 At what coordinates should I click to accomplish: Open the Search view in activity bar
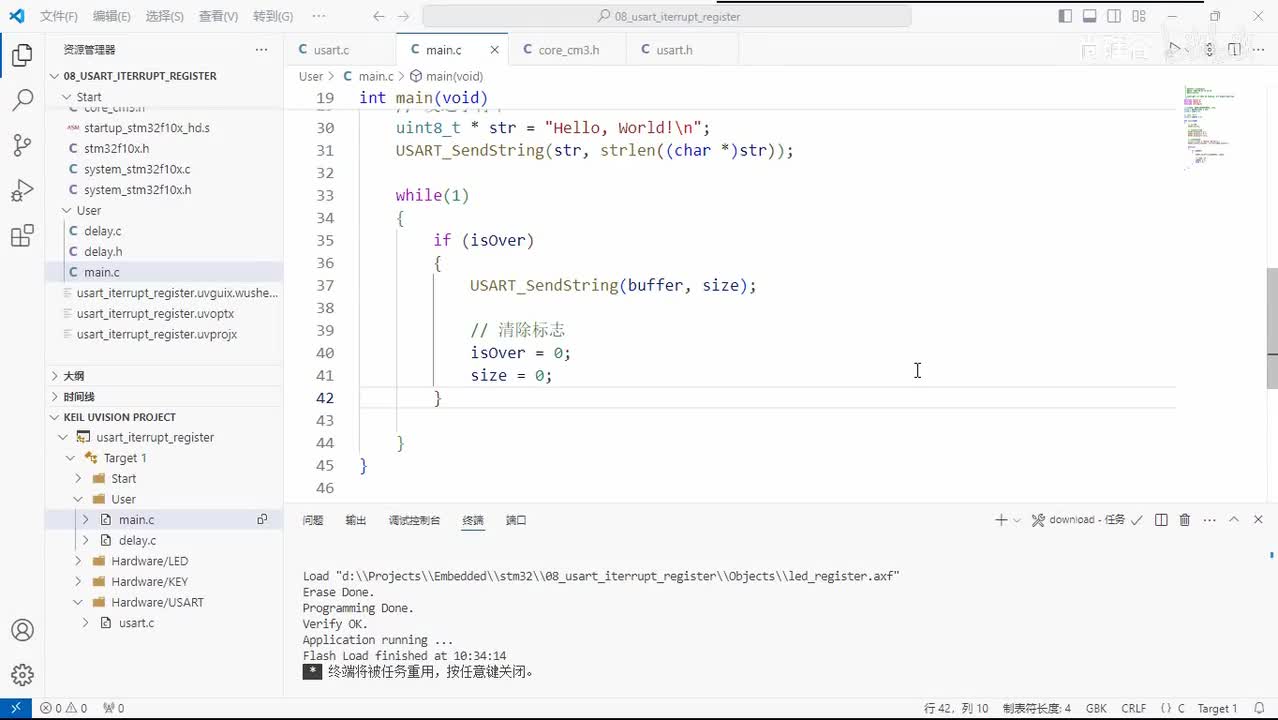[22, 100]
